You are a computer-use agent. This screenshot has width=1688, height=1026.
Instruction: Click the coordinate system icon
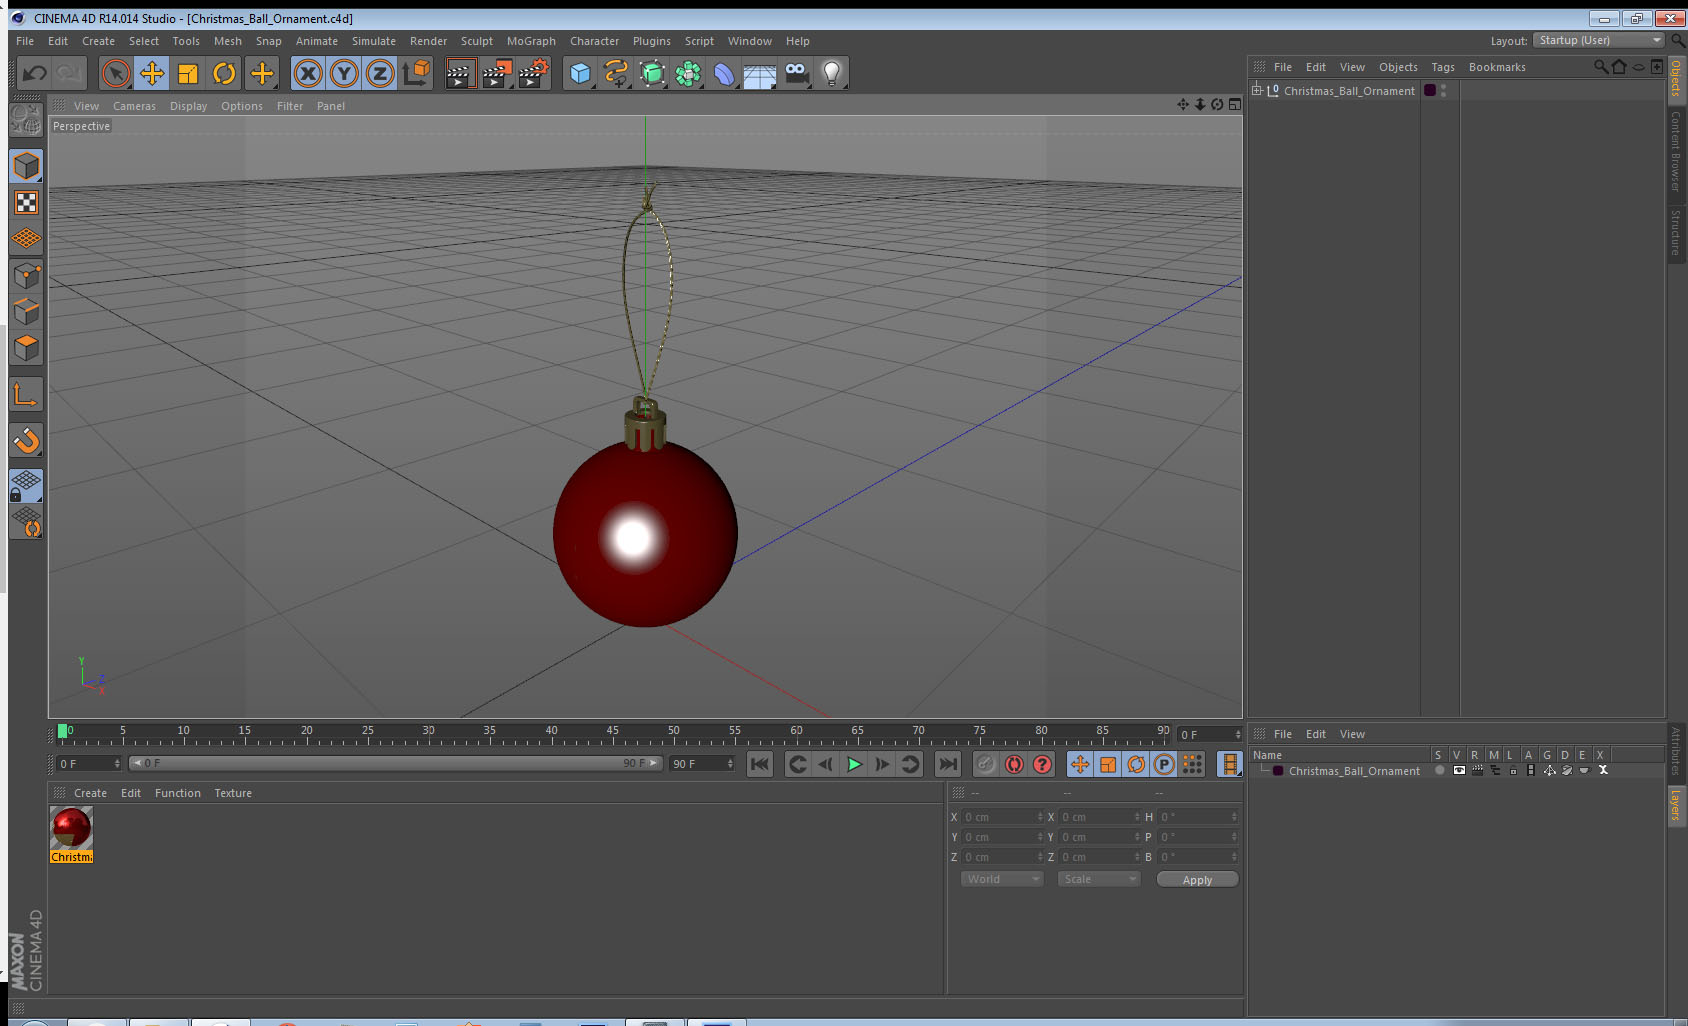coord(416,73)
